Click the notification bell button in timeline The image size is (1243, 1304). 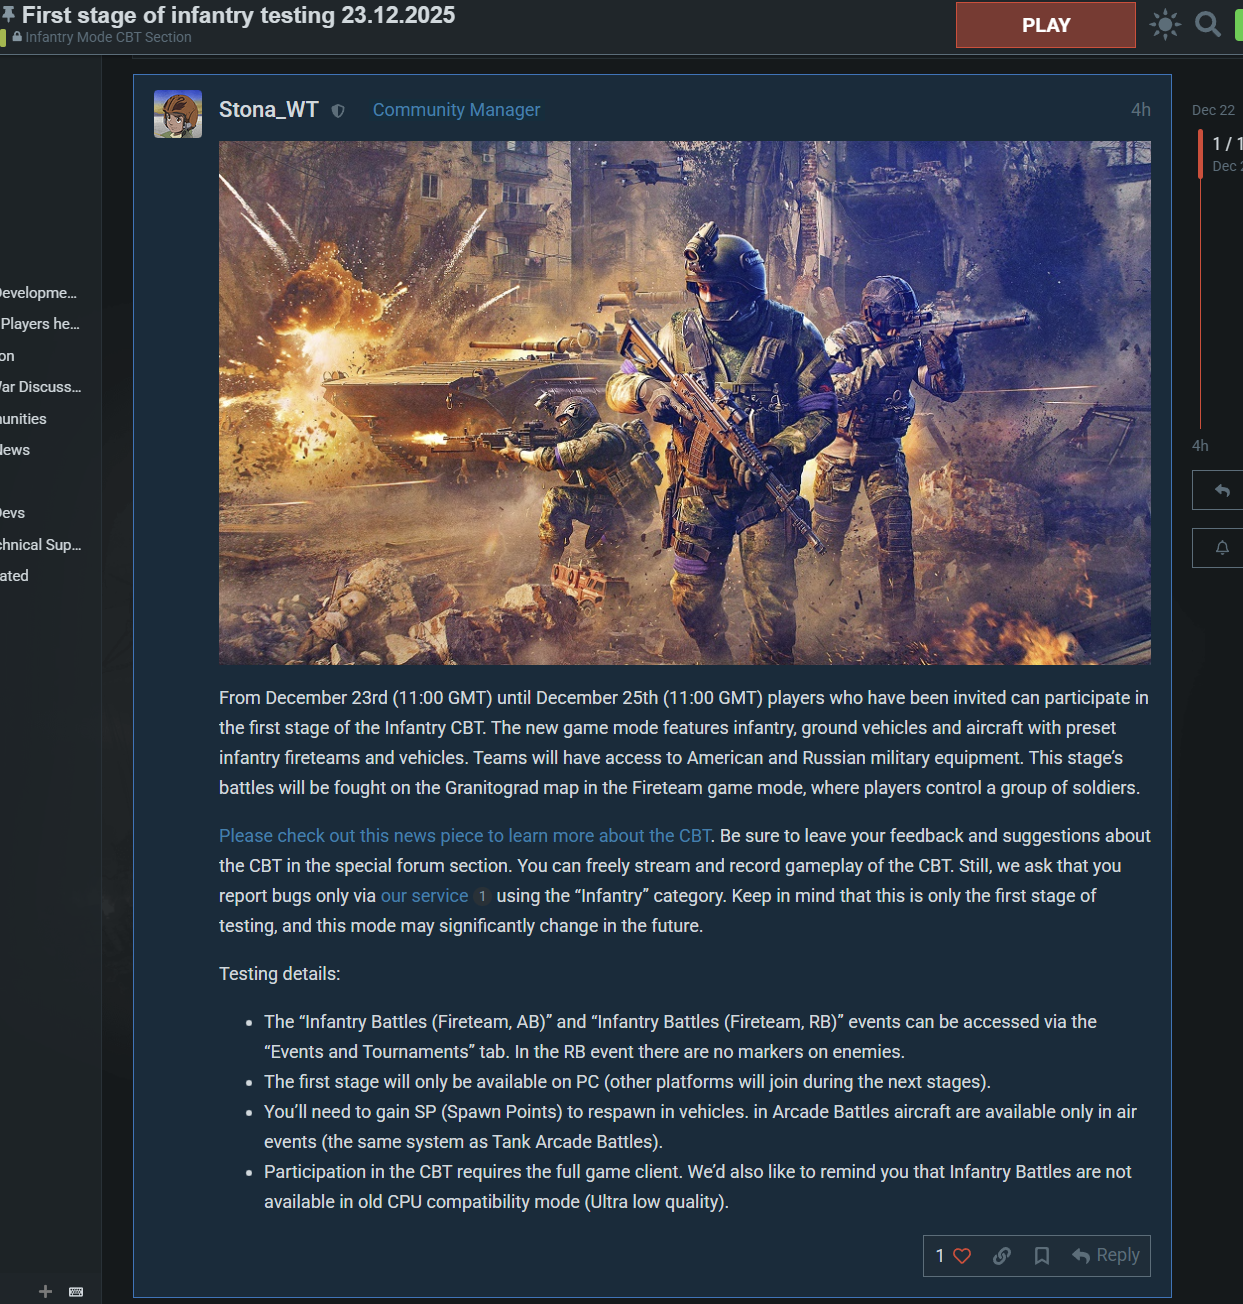point(1220,548)
